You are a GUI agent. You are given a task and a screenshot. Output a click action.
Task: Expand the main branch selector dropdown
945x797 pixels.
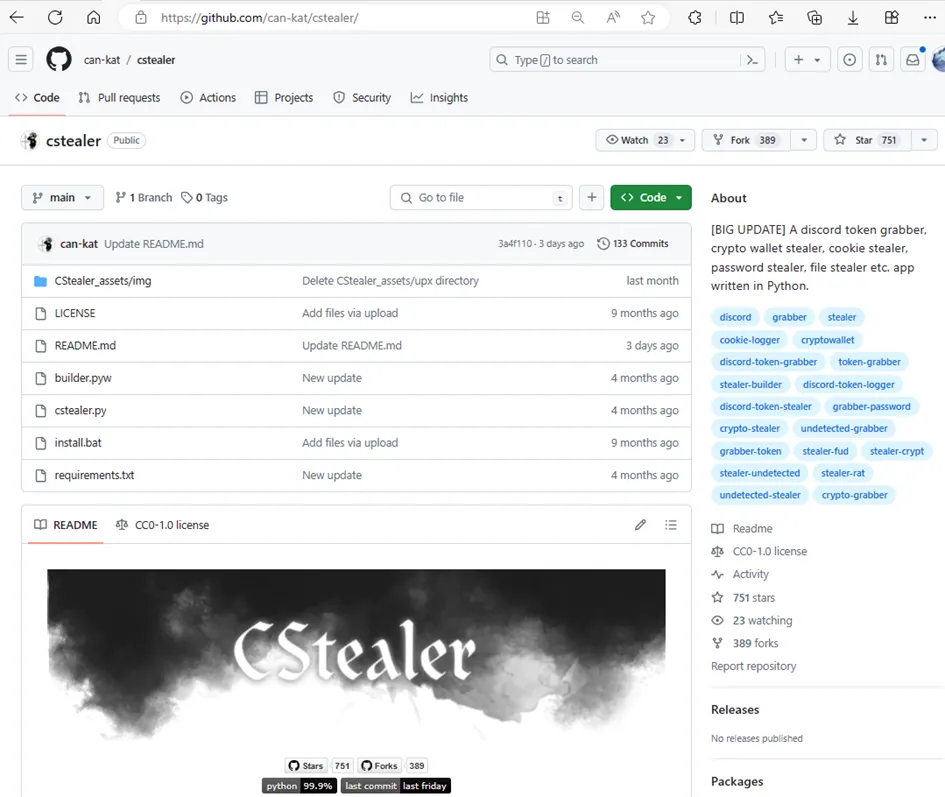(62, 198)
